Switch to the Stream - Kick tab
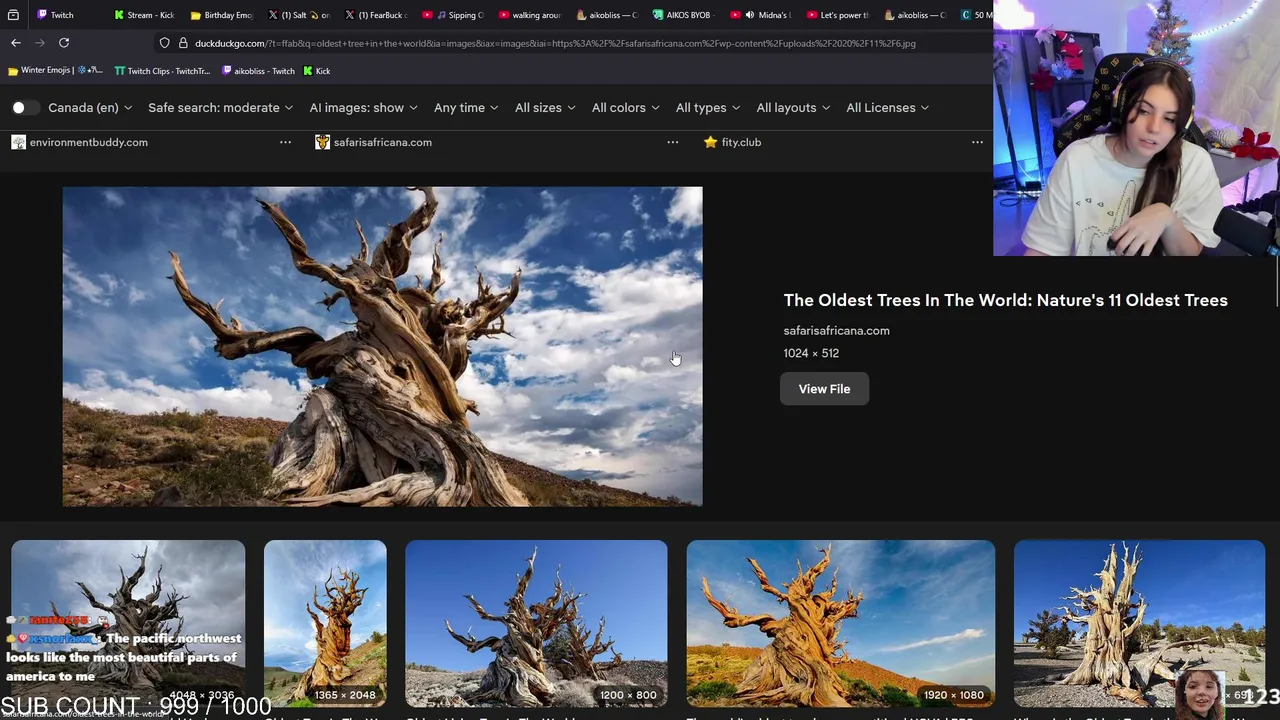 point(144,15)
